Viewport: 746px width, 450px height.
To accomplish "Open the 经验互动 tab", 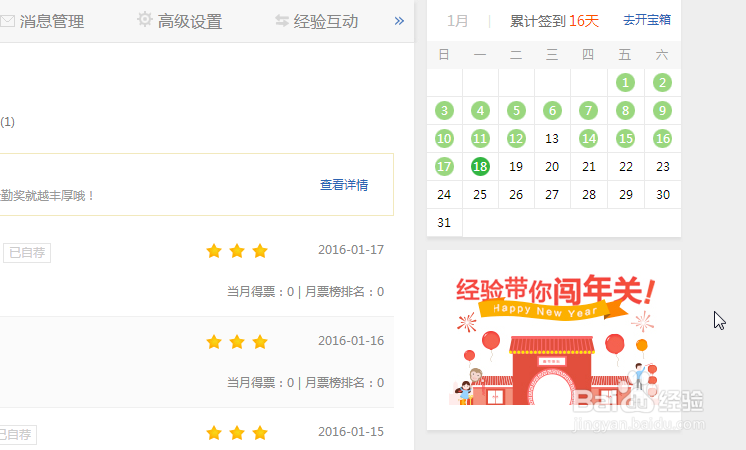I will pyautogui.click(x=325, y=21).
